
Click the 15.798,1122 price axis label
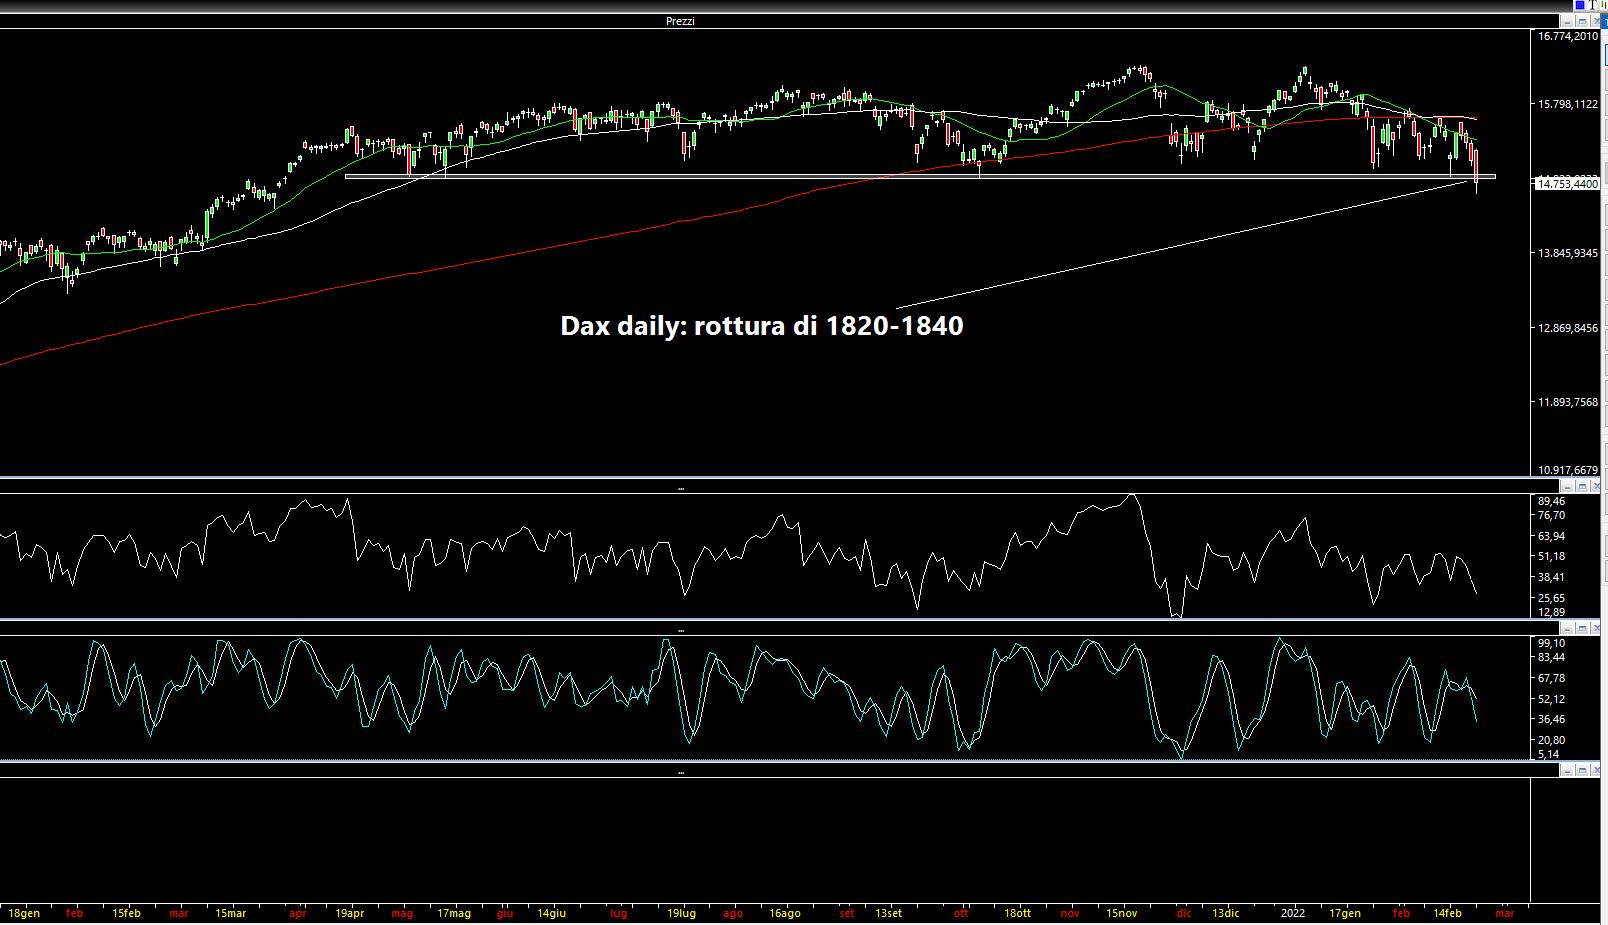1568,104
